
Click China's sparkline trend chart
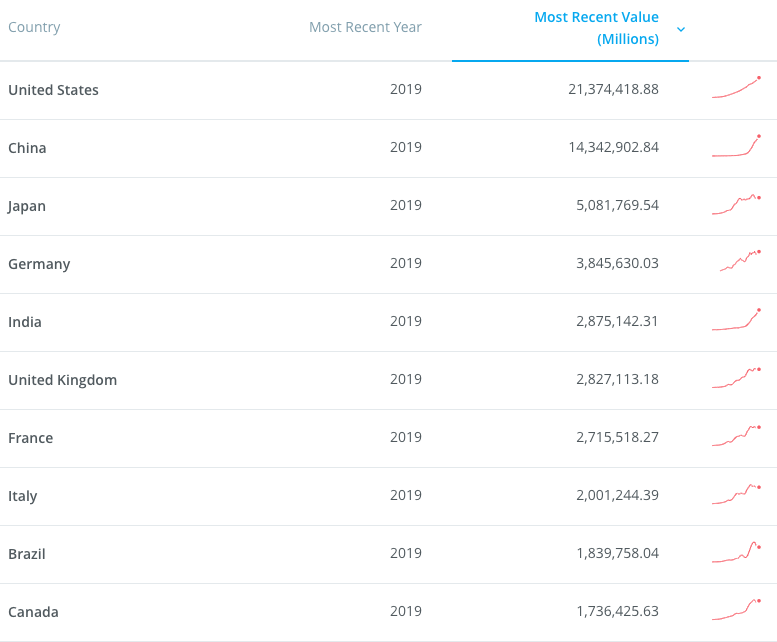pos(737,146)
